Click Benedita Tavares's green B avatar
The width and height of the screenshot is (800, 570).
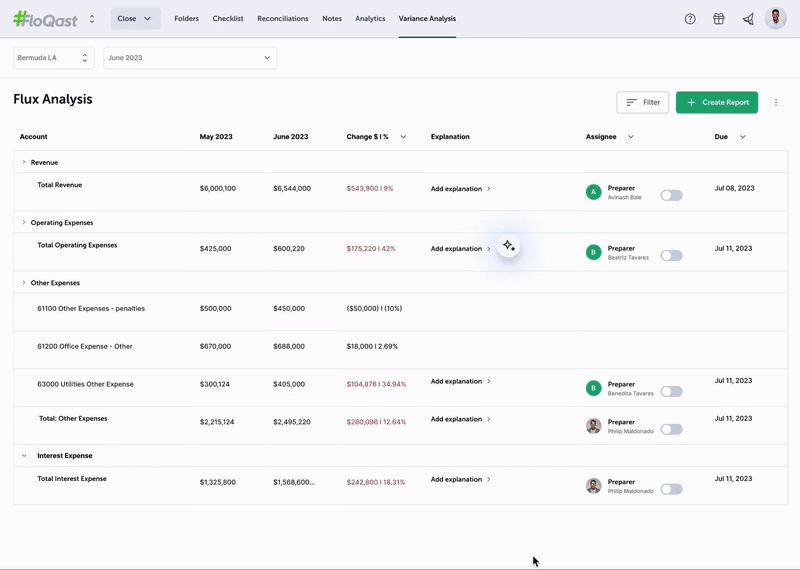(593, 388)
